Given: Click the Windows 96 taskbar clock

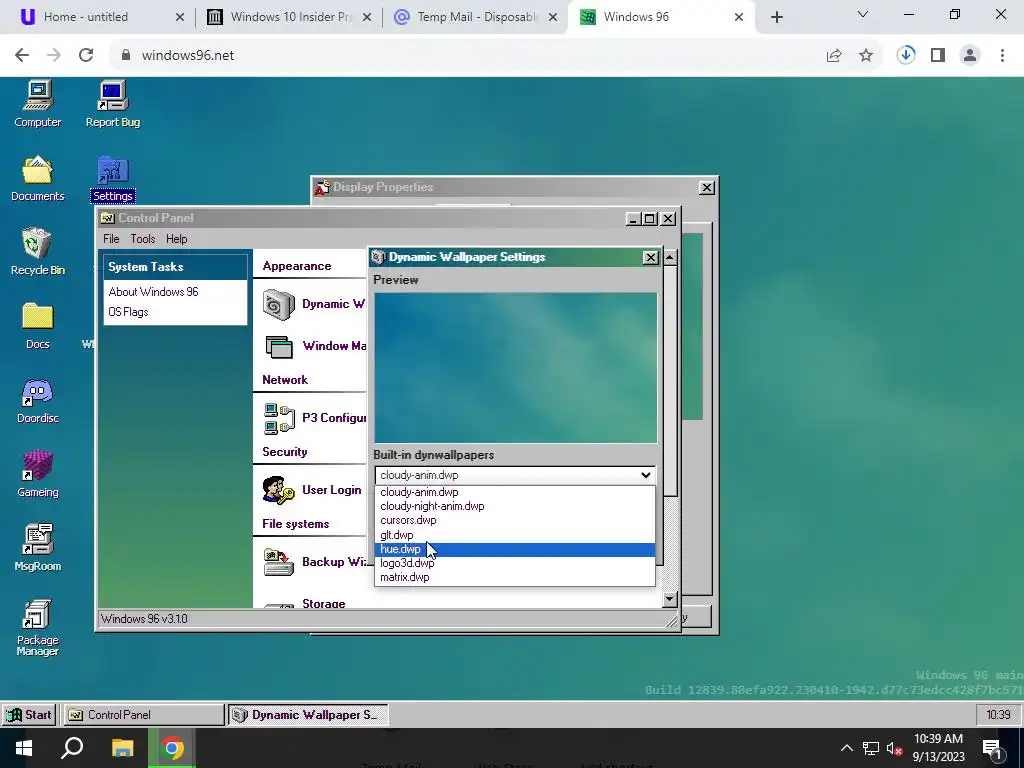Looking at the screenshot, I should tap(998, 715).
